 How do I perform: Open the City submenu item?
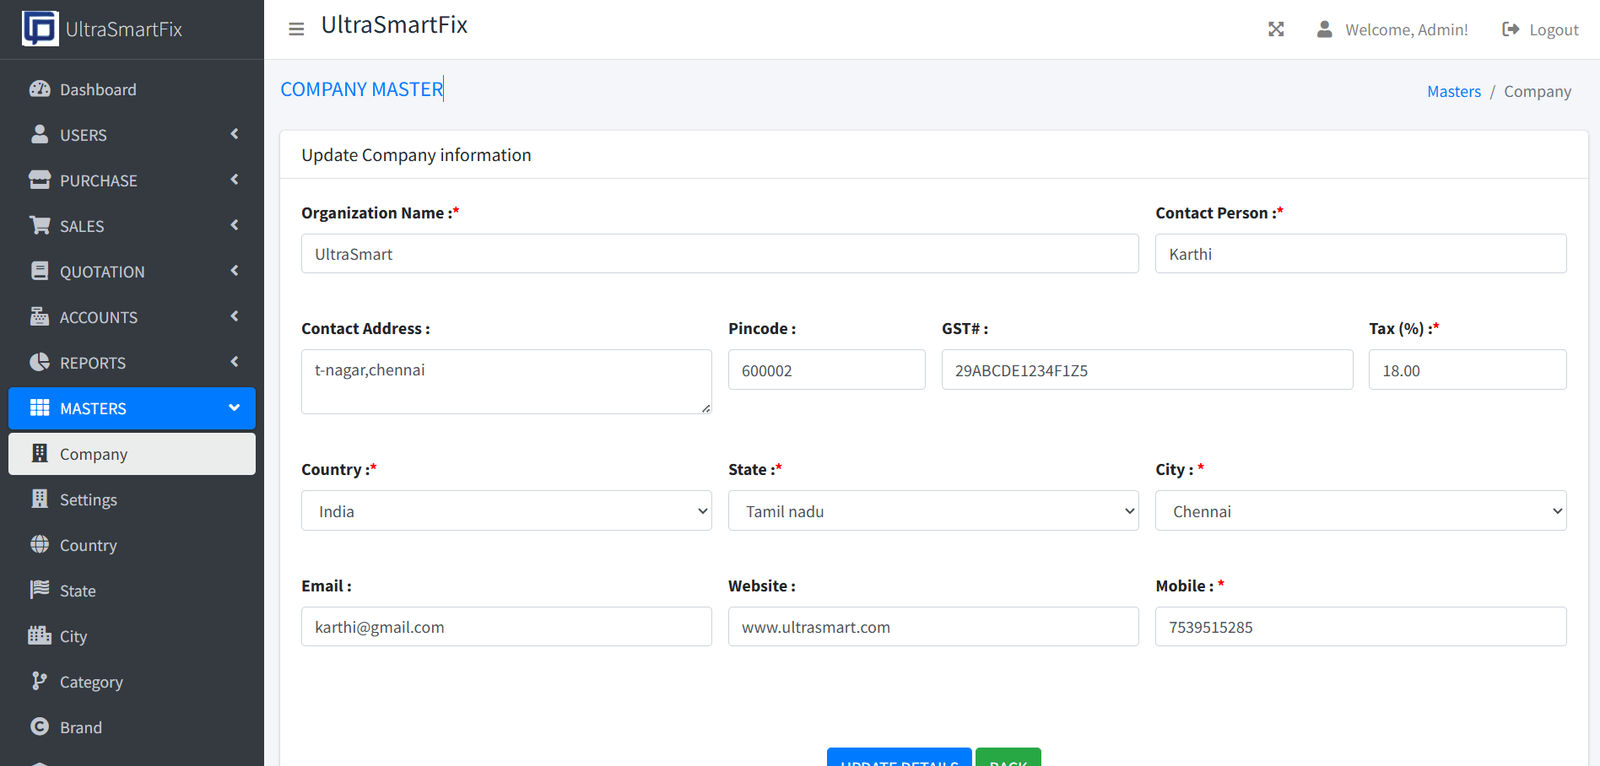pos(132,636)
